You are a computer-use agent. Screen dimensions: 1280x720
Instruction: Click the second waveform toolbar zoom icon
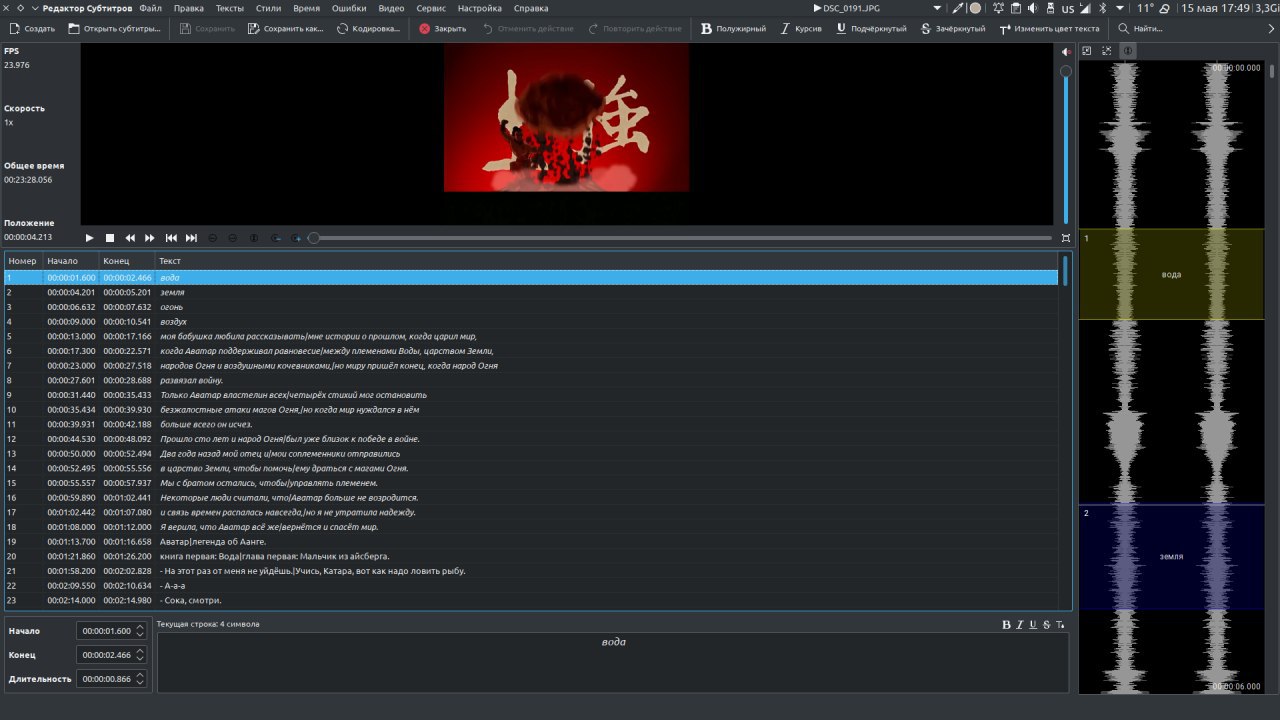(x=1107, y=50)
